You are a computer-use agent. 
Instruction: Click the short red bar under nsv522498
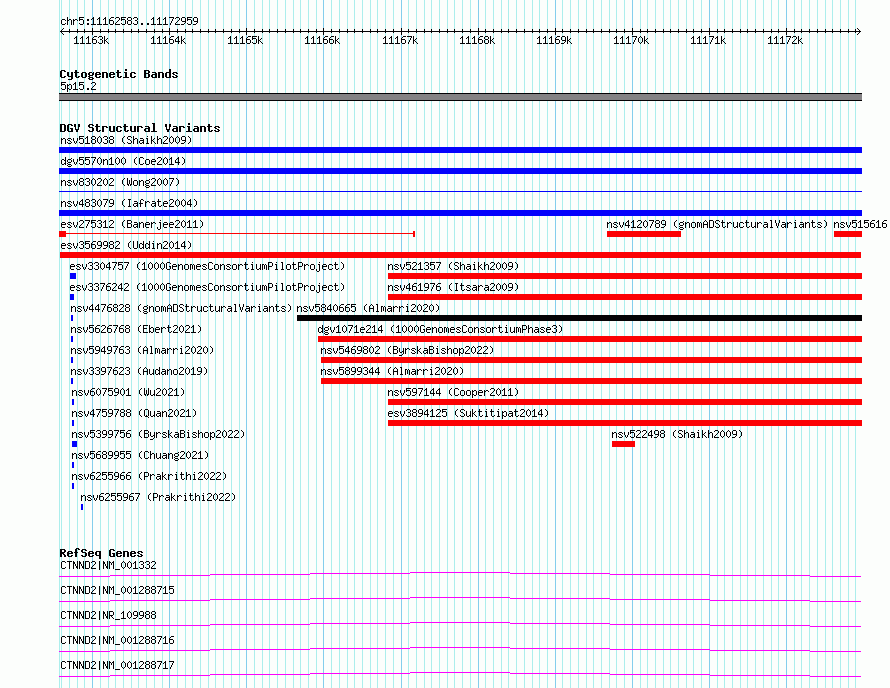point(623,444)
